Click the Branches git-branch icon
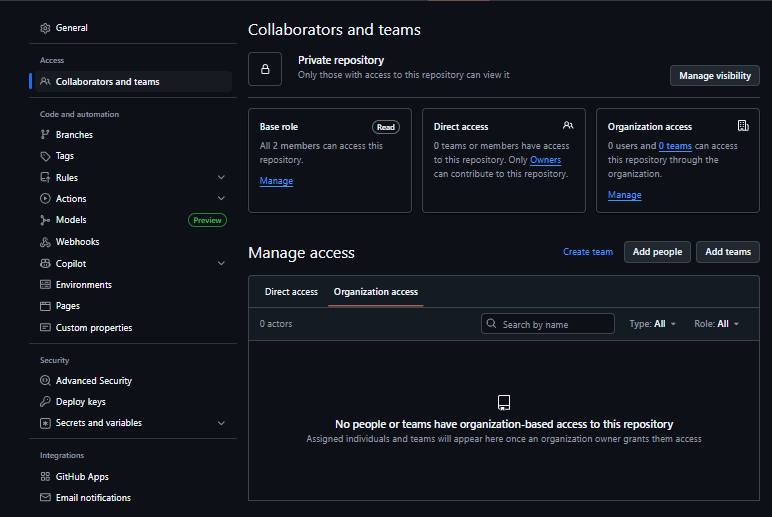The image size is (772, 517). pyautogui.click(x=45, y=134)
